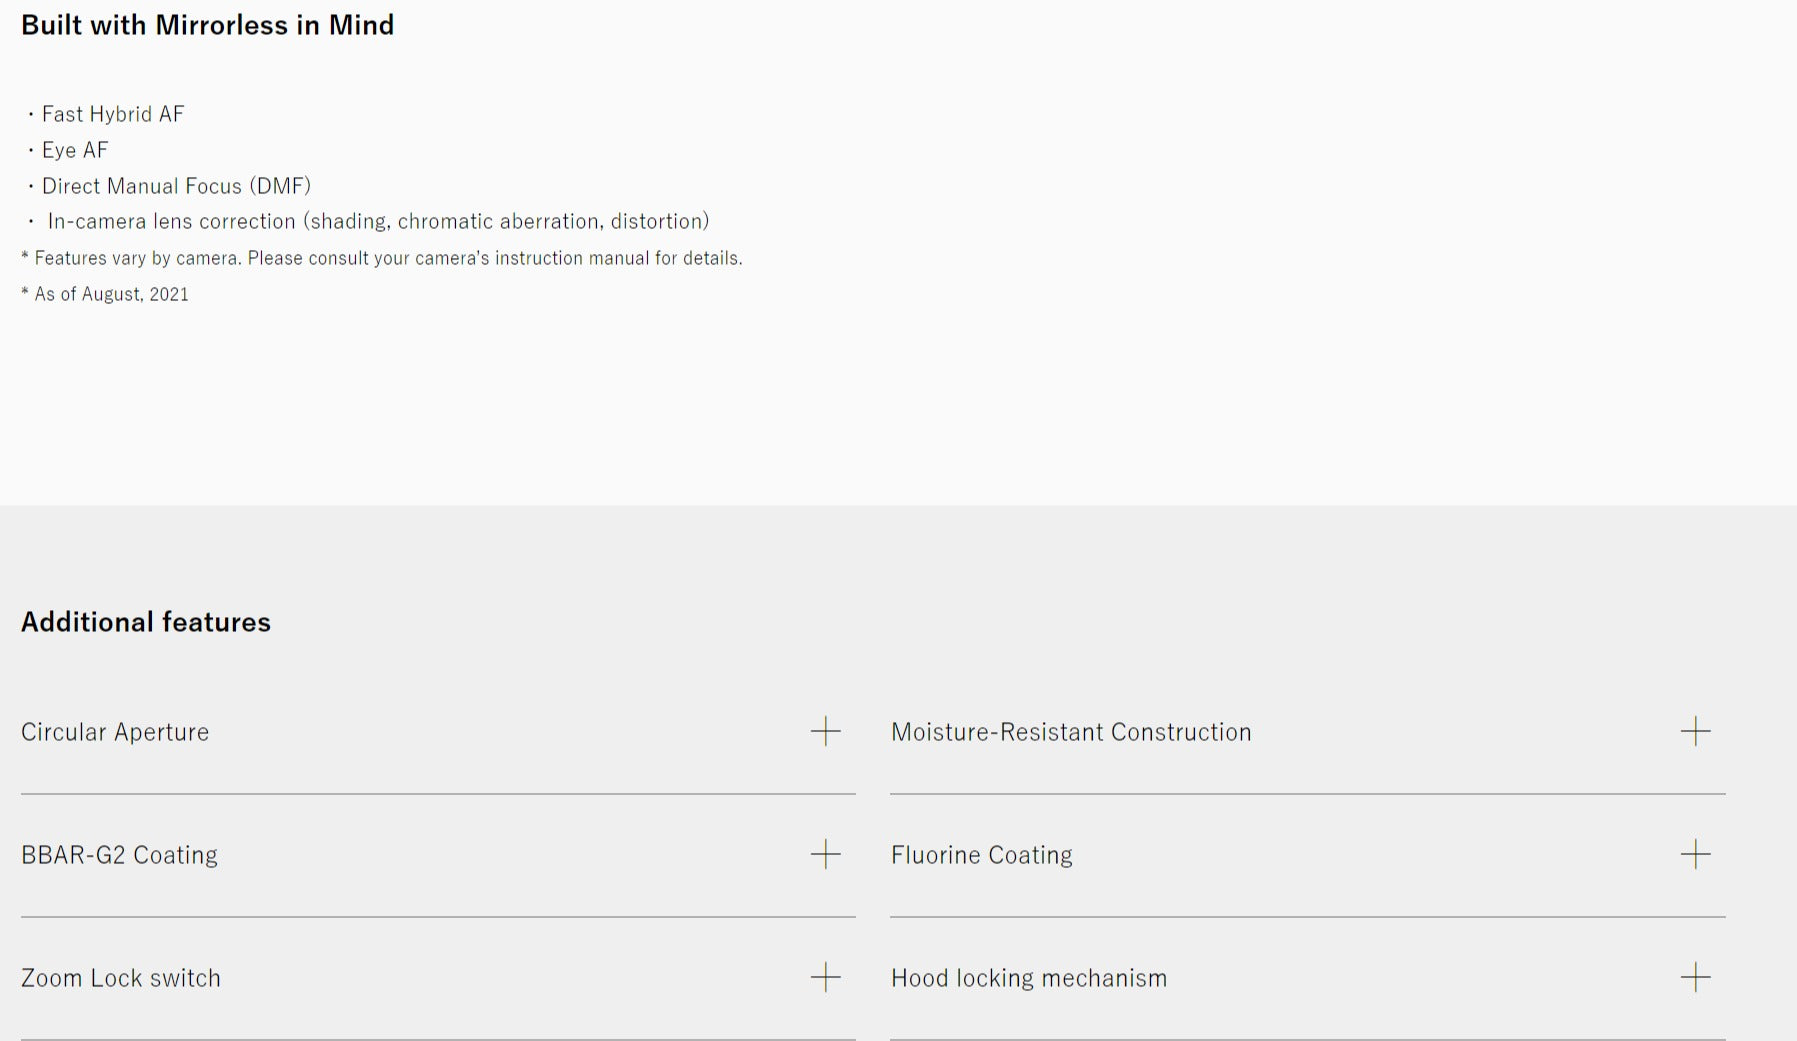Viewport: 1797px width, 1041px height.
Task: Select the Fast Hybrid AF bullet text
Action: [x=113, y=114]
